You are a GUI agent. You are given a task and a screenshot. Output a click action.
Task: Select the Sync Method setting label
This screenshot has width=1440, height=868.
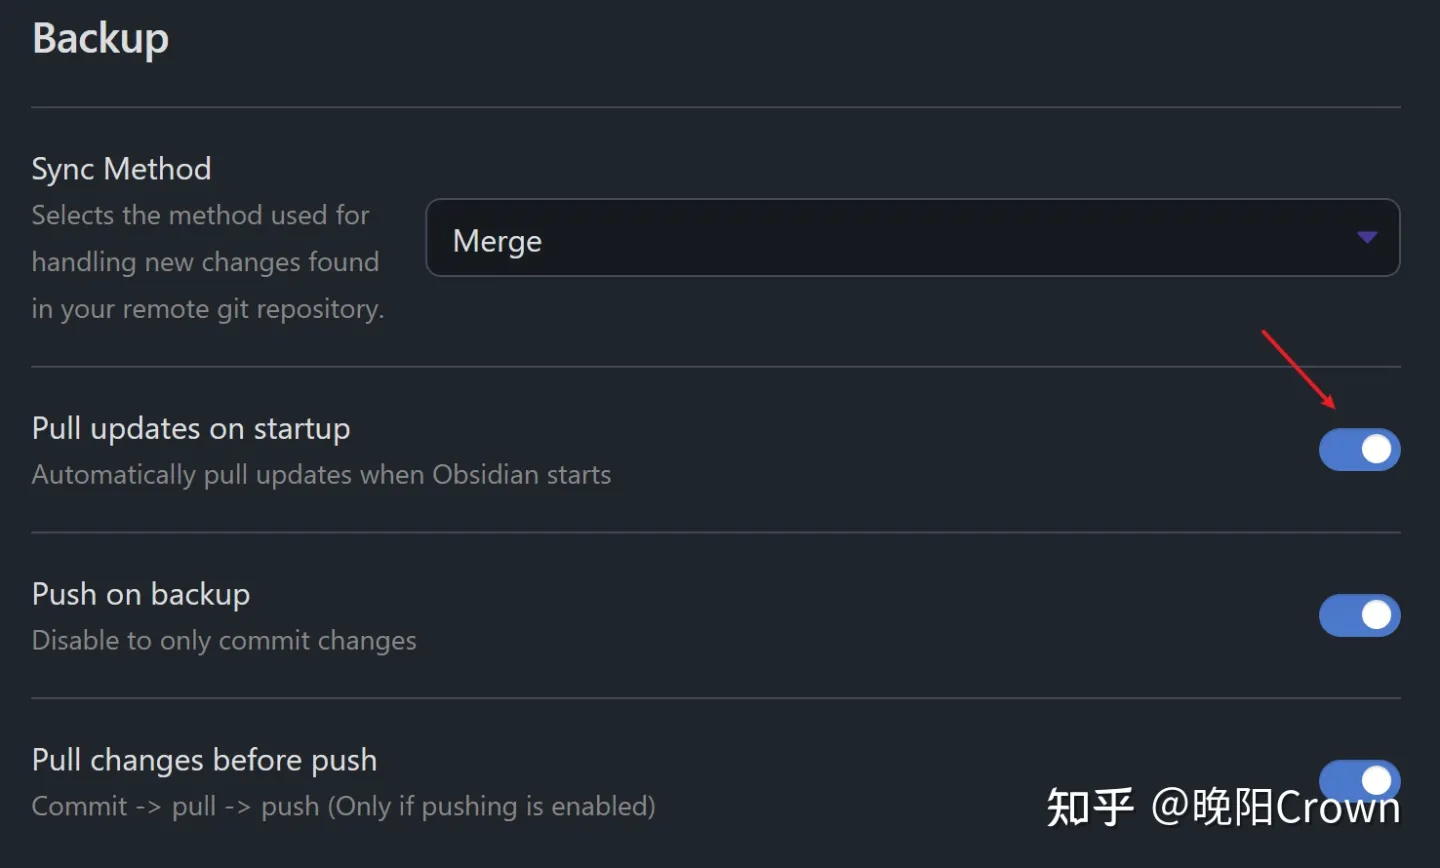[x=121, y=169]
